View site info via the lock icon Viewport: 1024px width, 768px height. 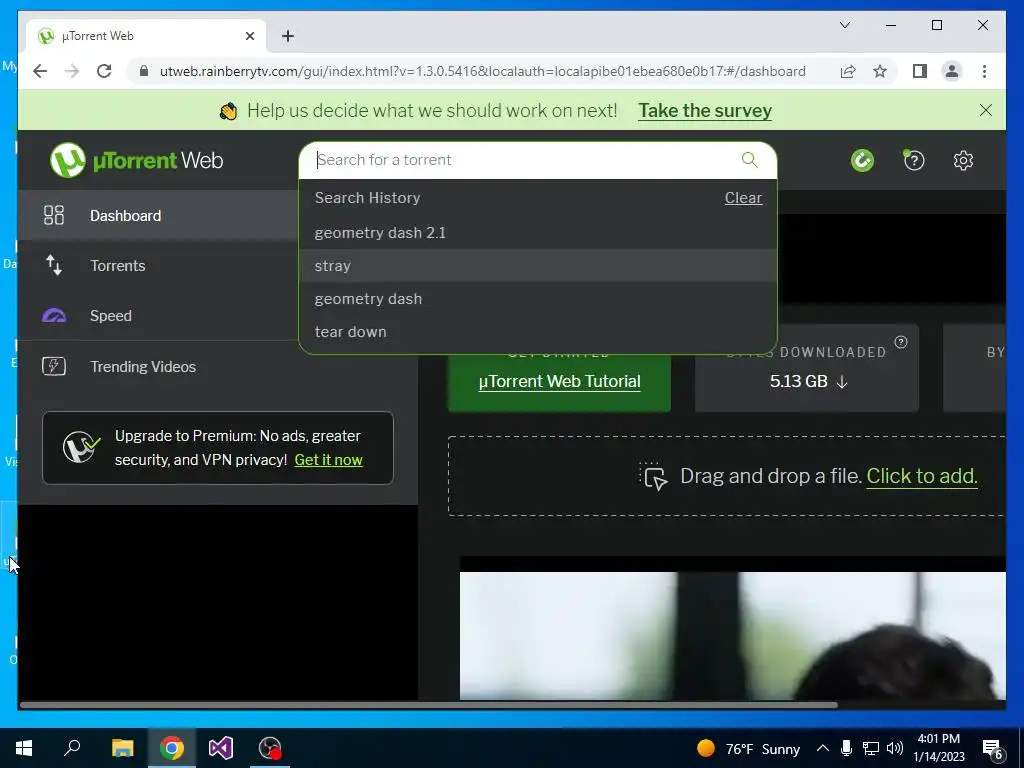(x=144, y=71)
